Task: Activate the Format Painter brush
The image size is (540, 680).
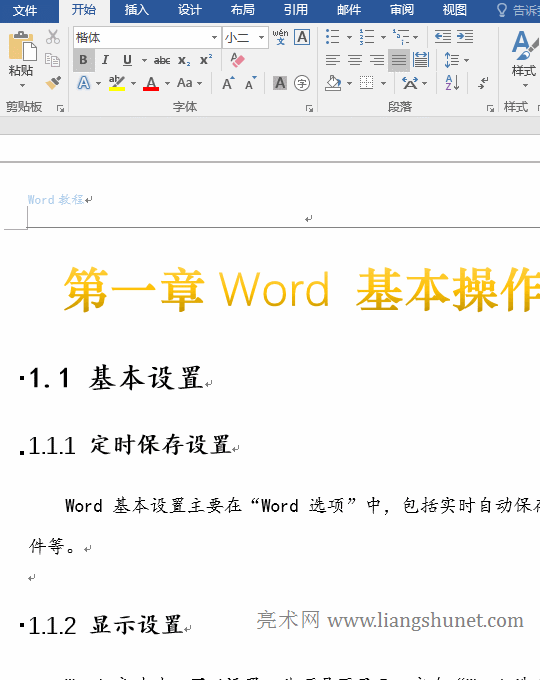Action: [53, 82]
